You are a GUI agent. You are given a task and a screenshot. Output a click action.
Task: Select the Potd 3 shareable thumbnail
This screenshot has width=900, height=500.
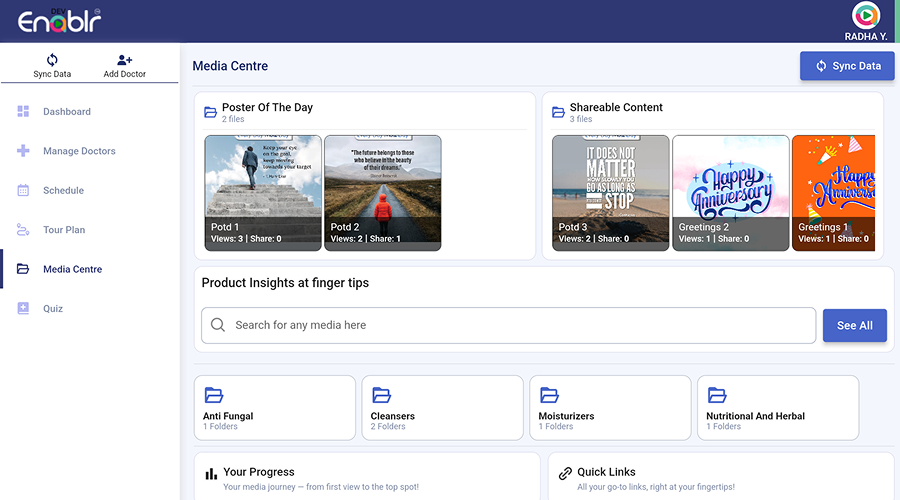pyautogui.click(x=610, y=192)
